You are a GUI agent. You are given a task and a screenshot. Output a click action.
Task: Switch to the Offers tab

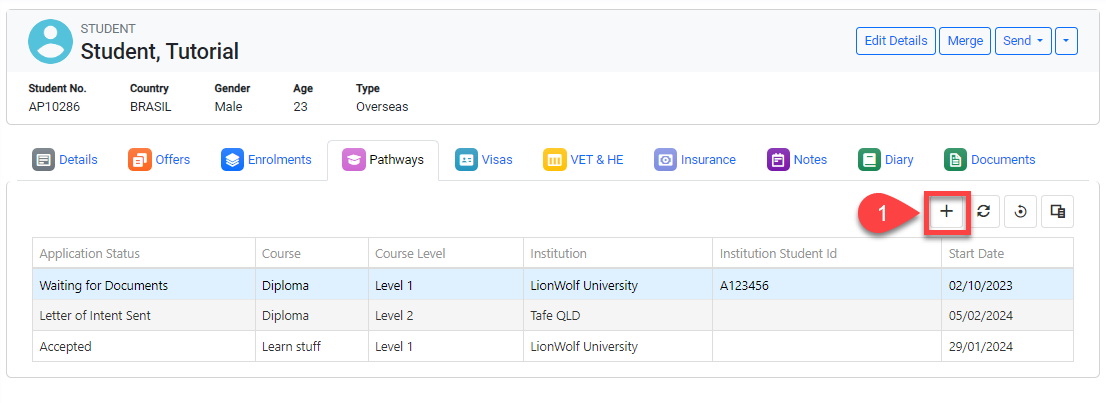click(159, 160)
